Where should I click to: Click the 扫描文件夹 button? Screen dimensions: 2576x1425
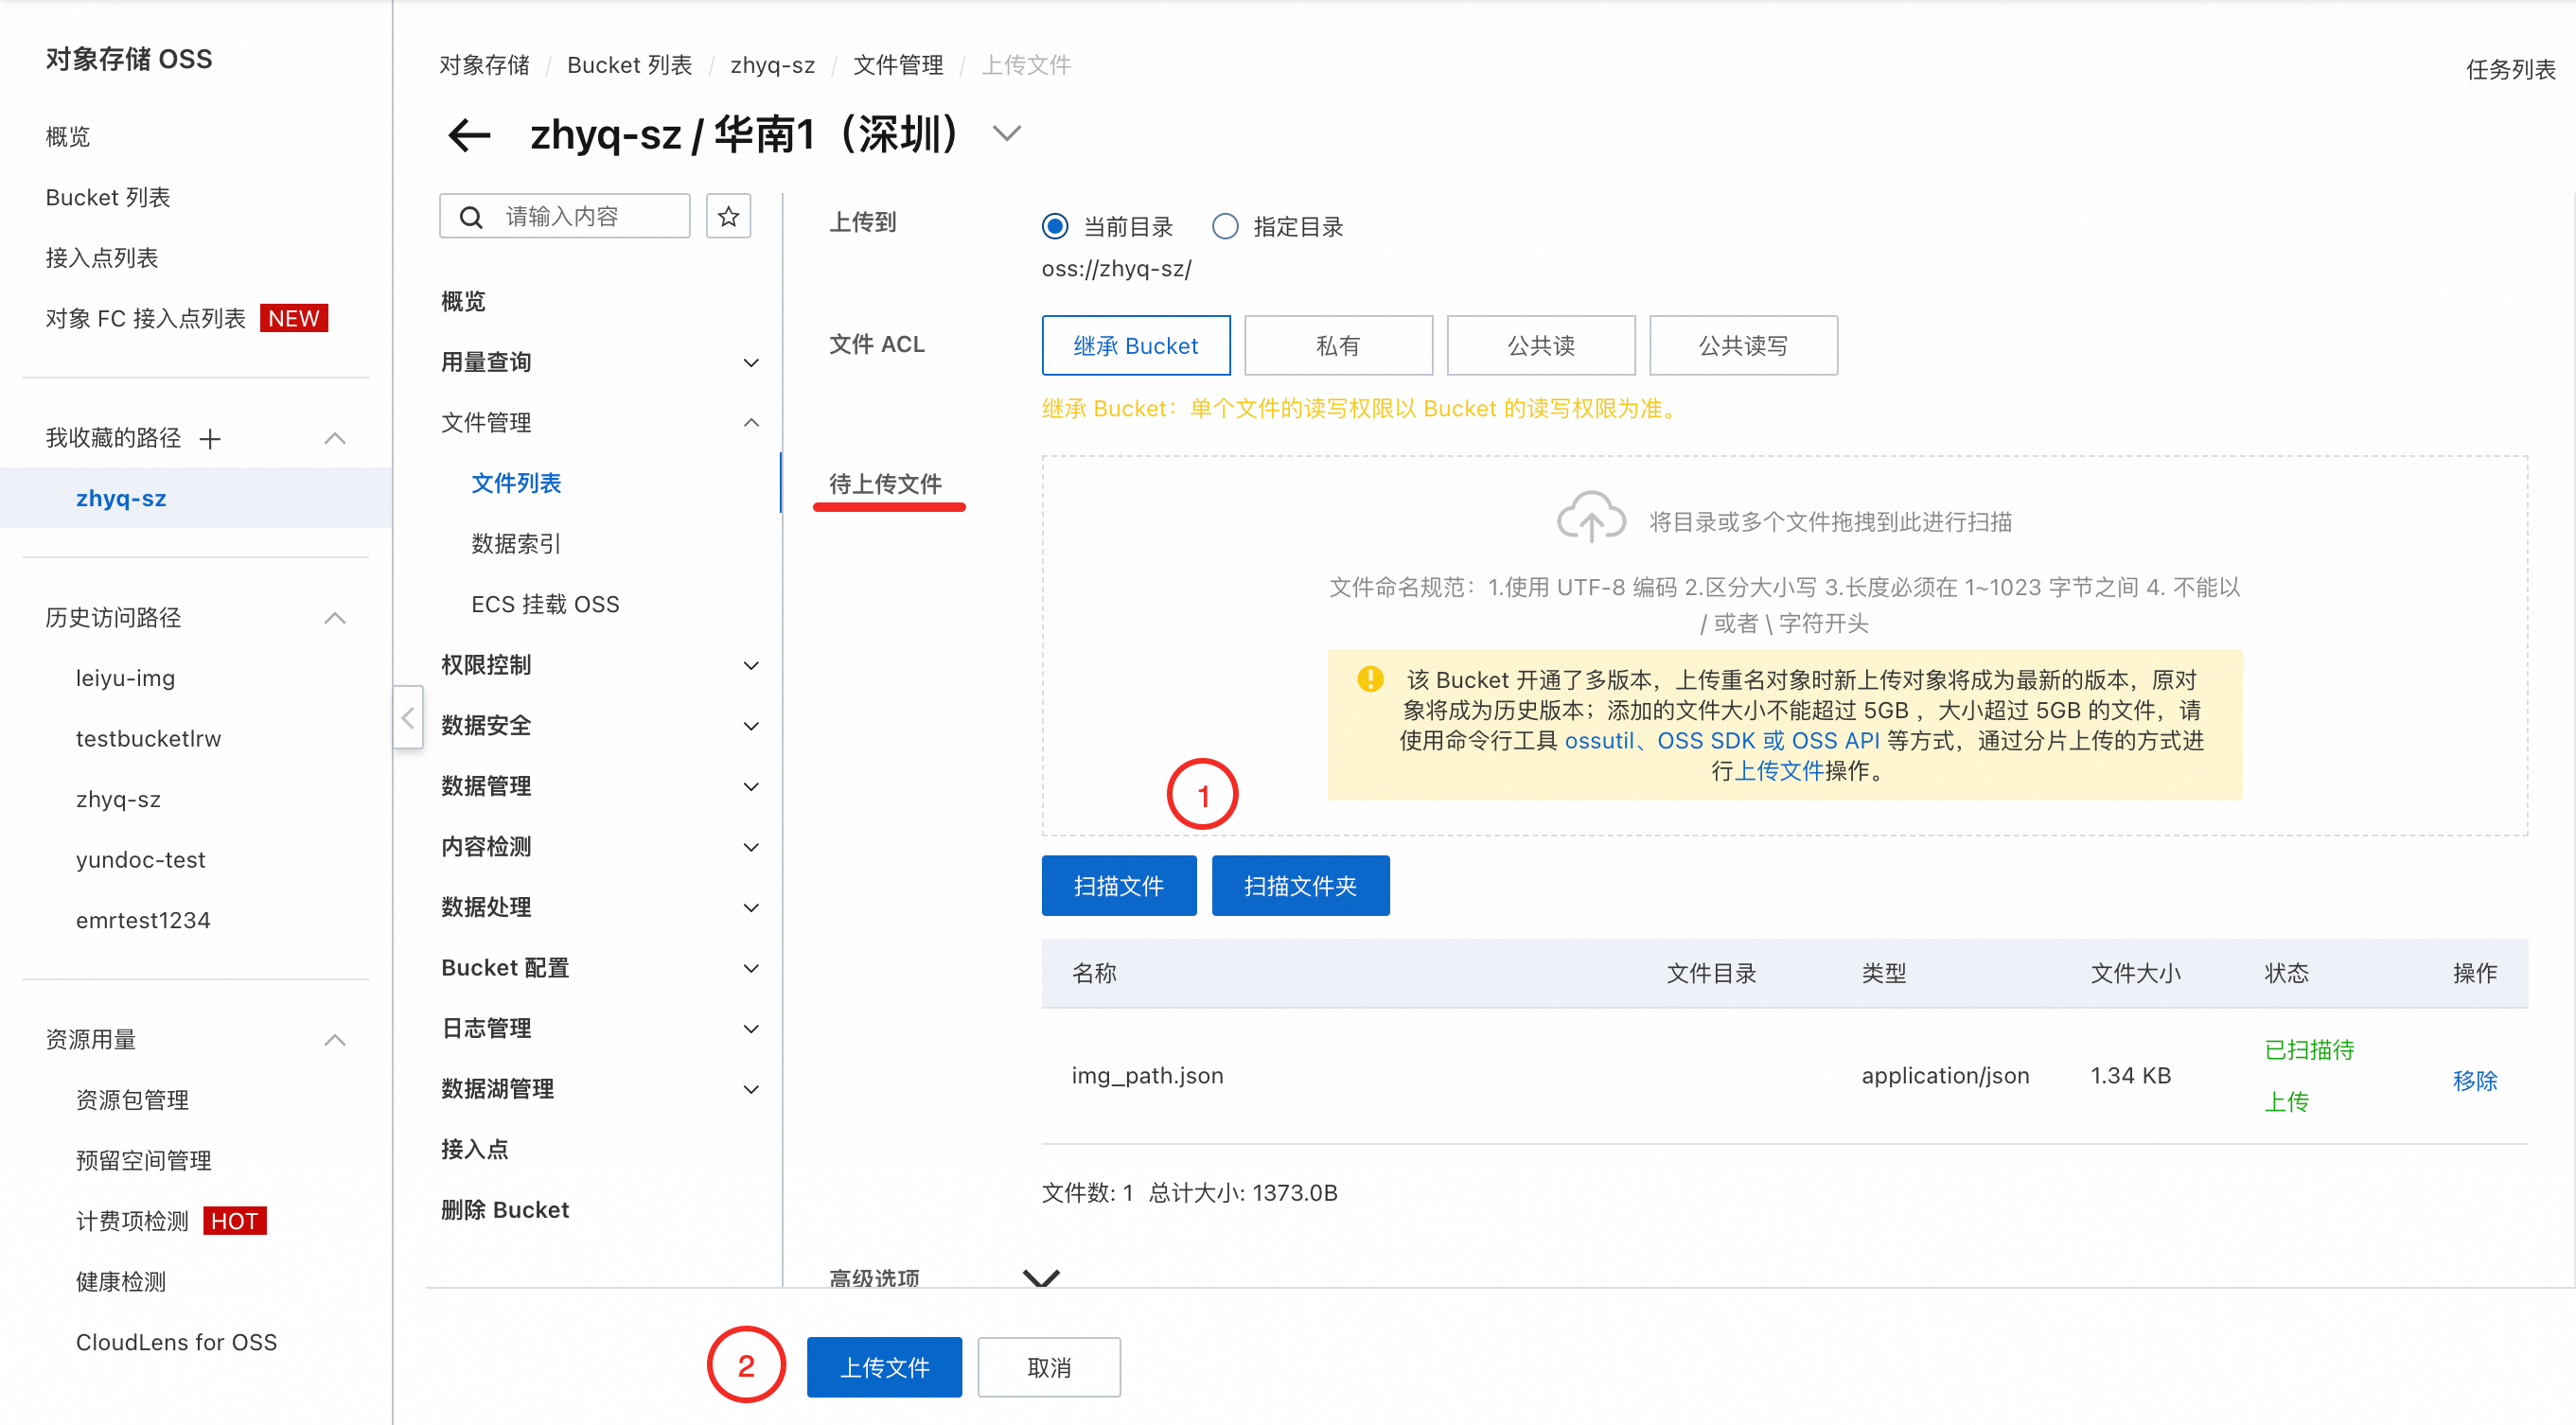pyautogui.click(x=1299, y=885)
